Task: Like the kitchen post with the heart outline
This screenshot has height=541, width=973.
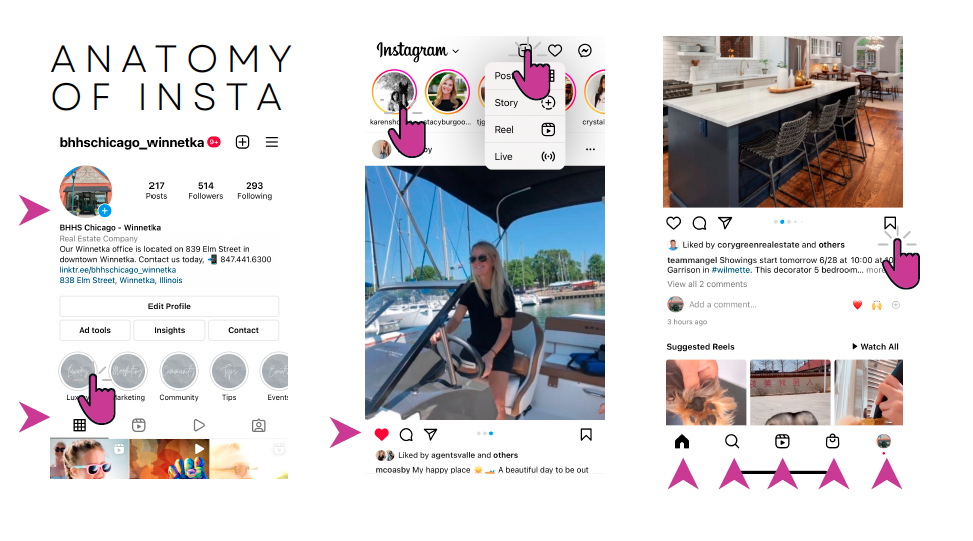Action: point(673,223)
